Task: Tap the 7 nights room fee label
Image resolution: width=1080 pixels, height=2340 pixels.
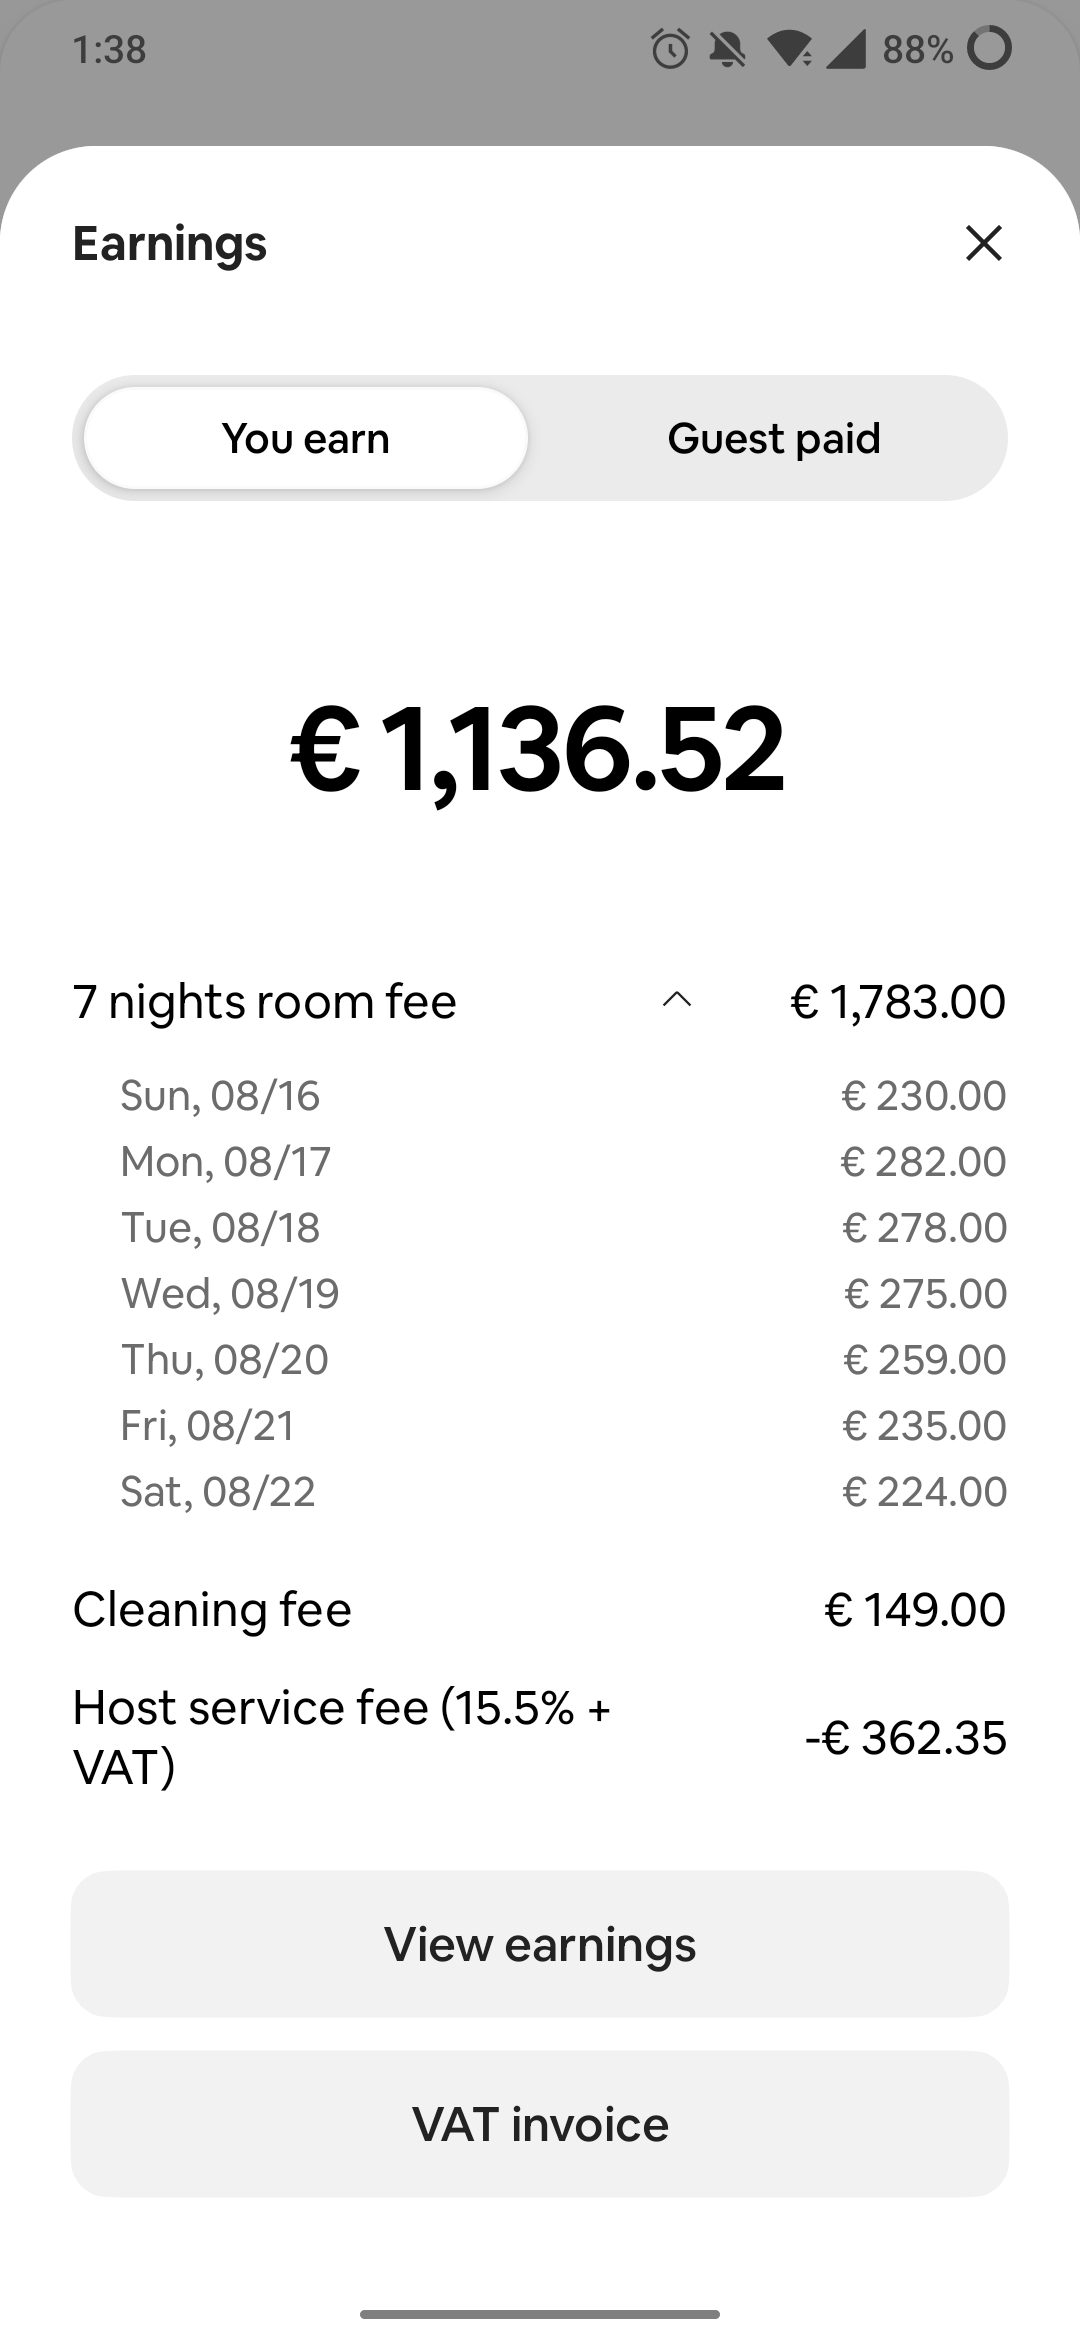Action: click(265, 1001)
